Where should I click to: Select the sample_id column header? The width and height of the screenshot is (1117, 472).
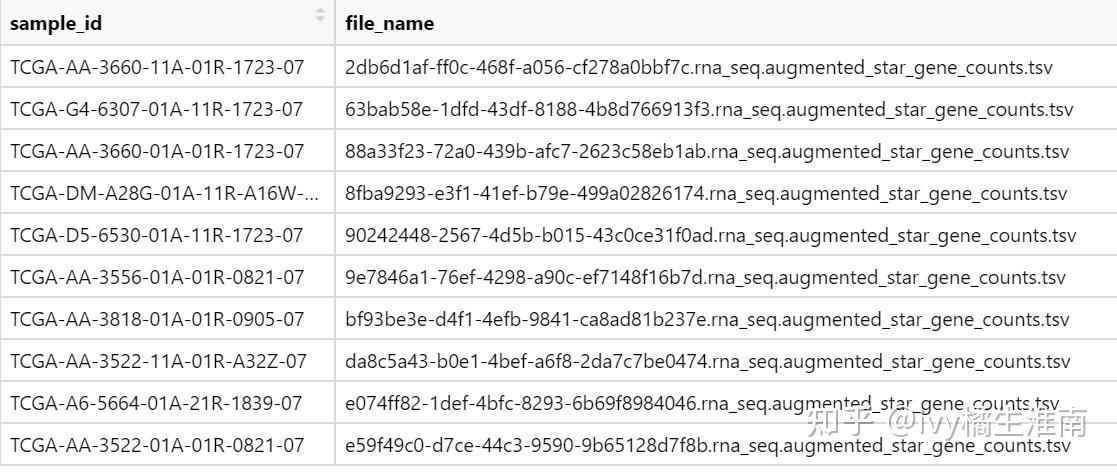click(x=56, y=23)
